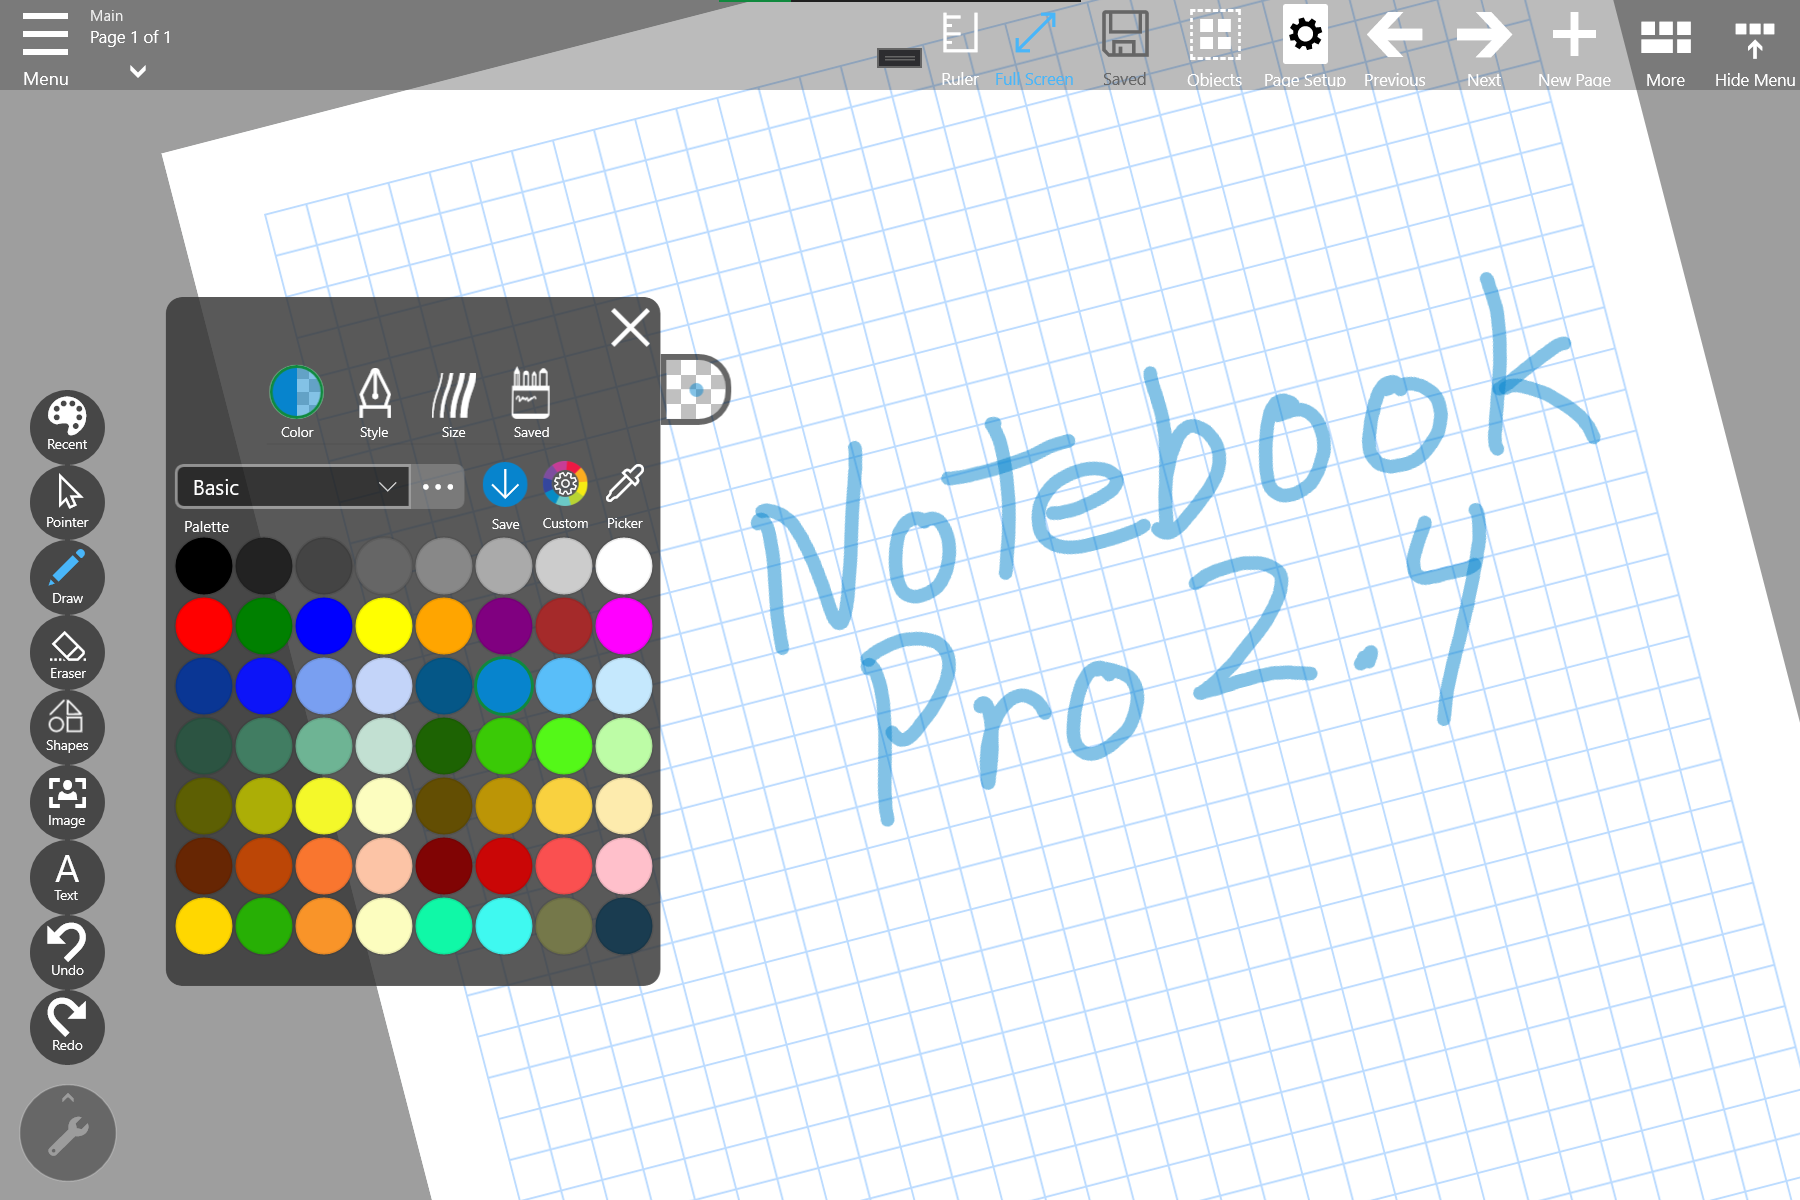Click the three-dots palette options button

[x=438, y=487]
